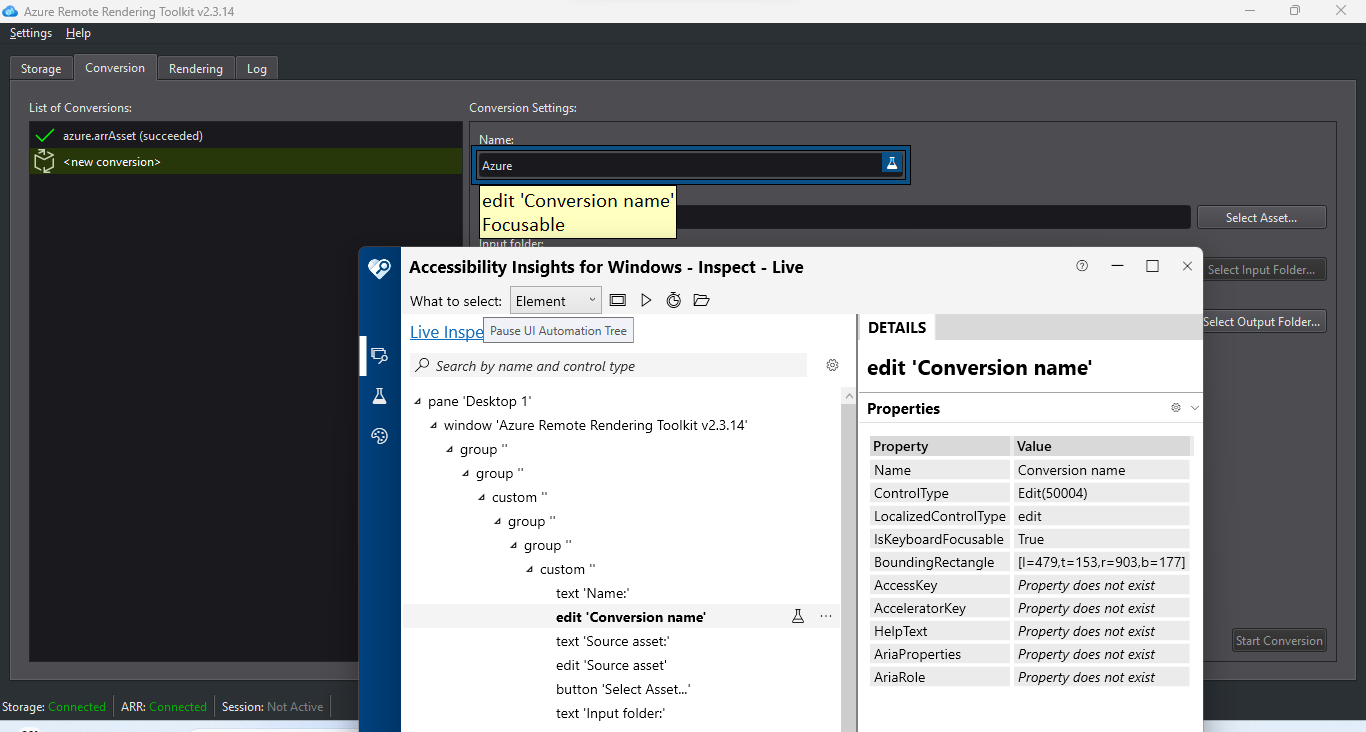
Task: Click the IsKeyboardFocusable 'True' value
Action: [1102, 539]
